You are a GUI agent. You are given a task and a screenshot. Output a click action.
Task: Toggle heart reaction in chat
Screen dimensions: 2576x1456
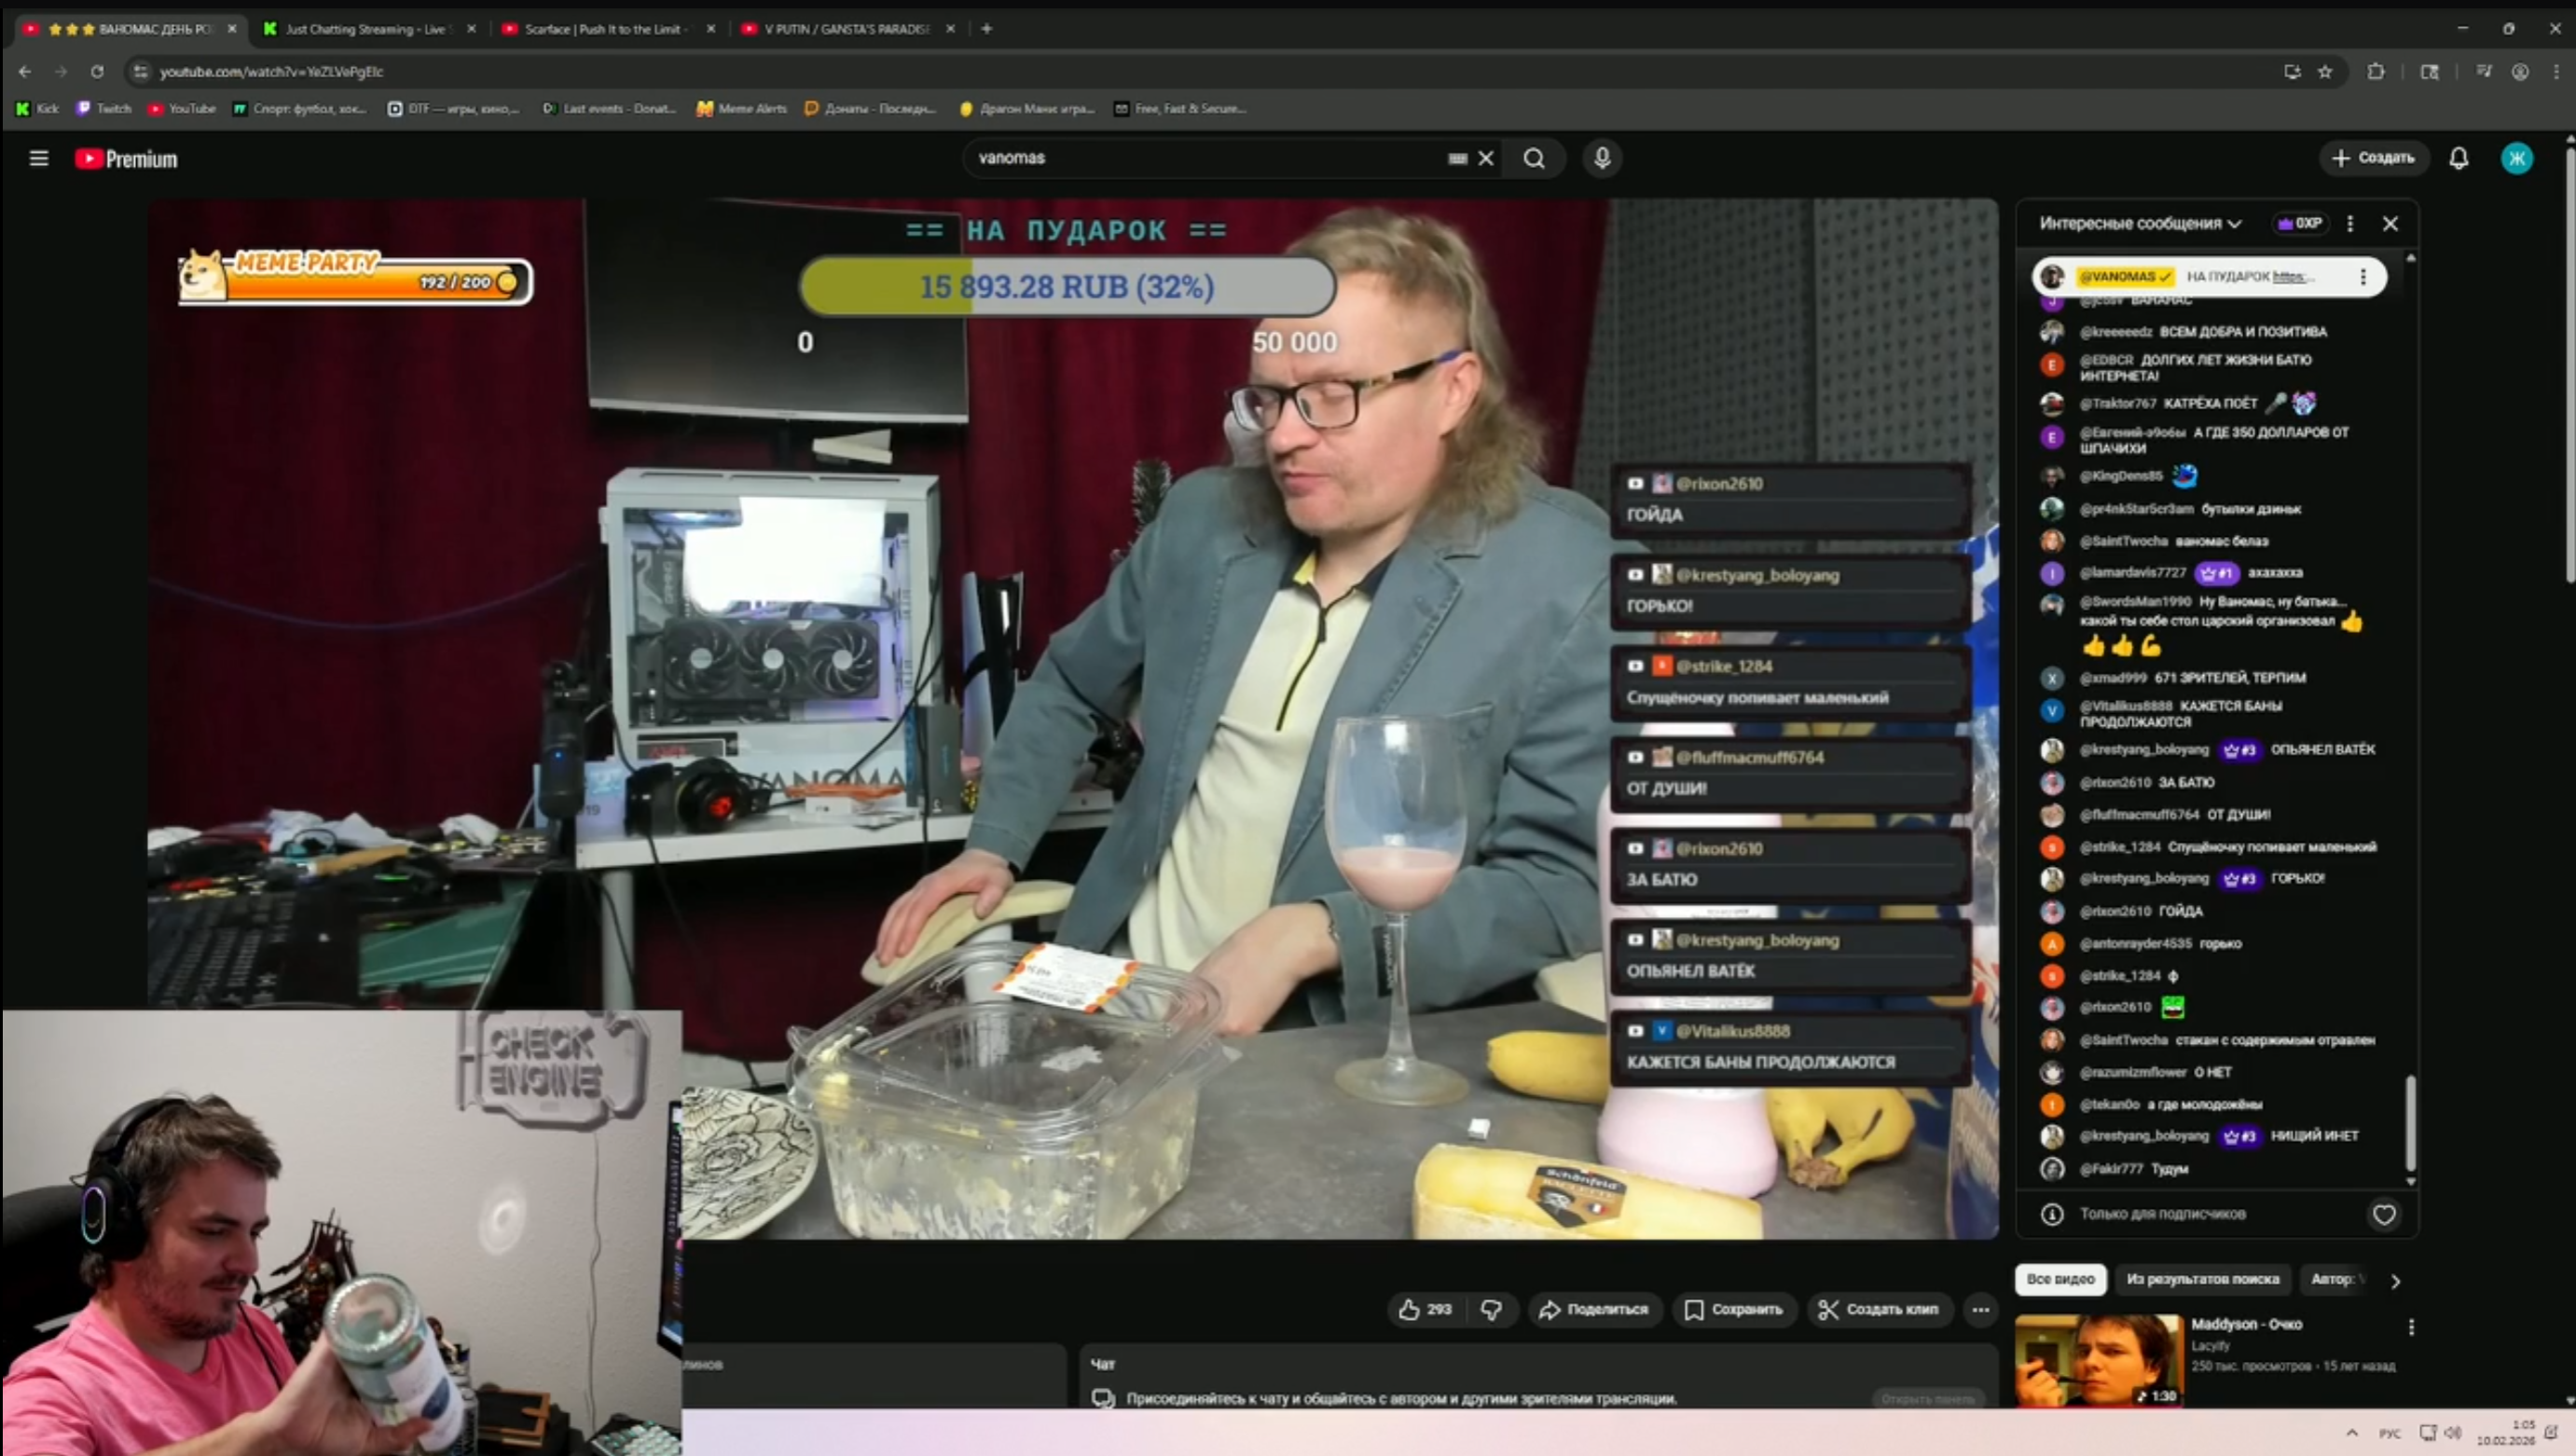click(2384, 1214)
